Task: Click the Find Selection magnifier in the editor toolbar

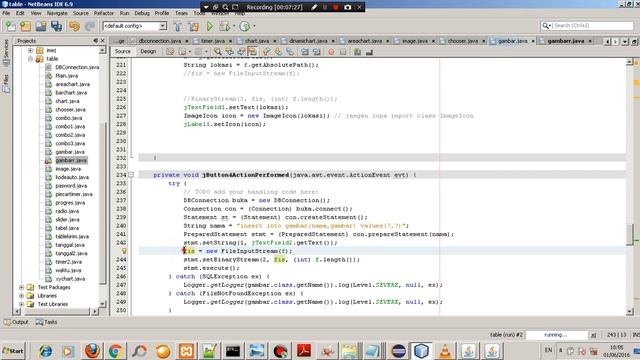Action: click(x=218, y=52)
